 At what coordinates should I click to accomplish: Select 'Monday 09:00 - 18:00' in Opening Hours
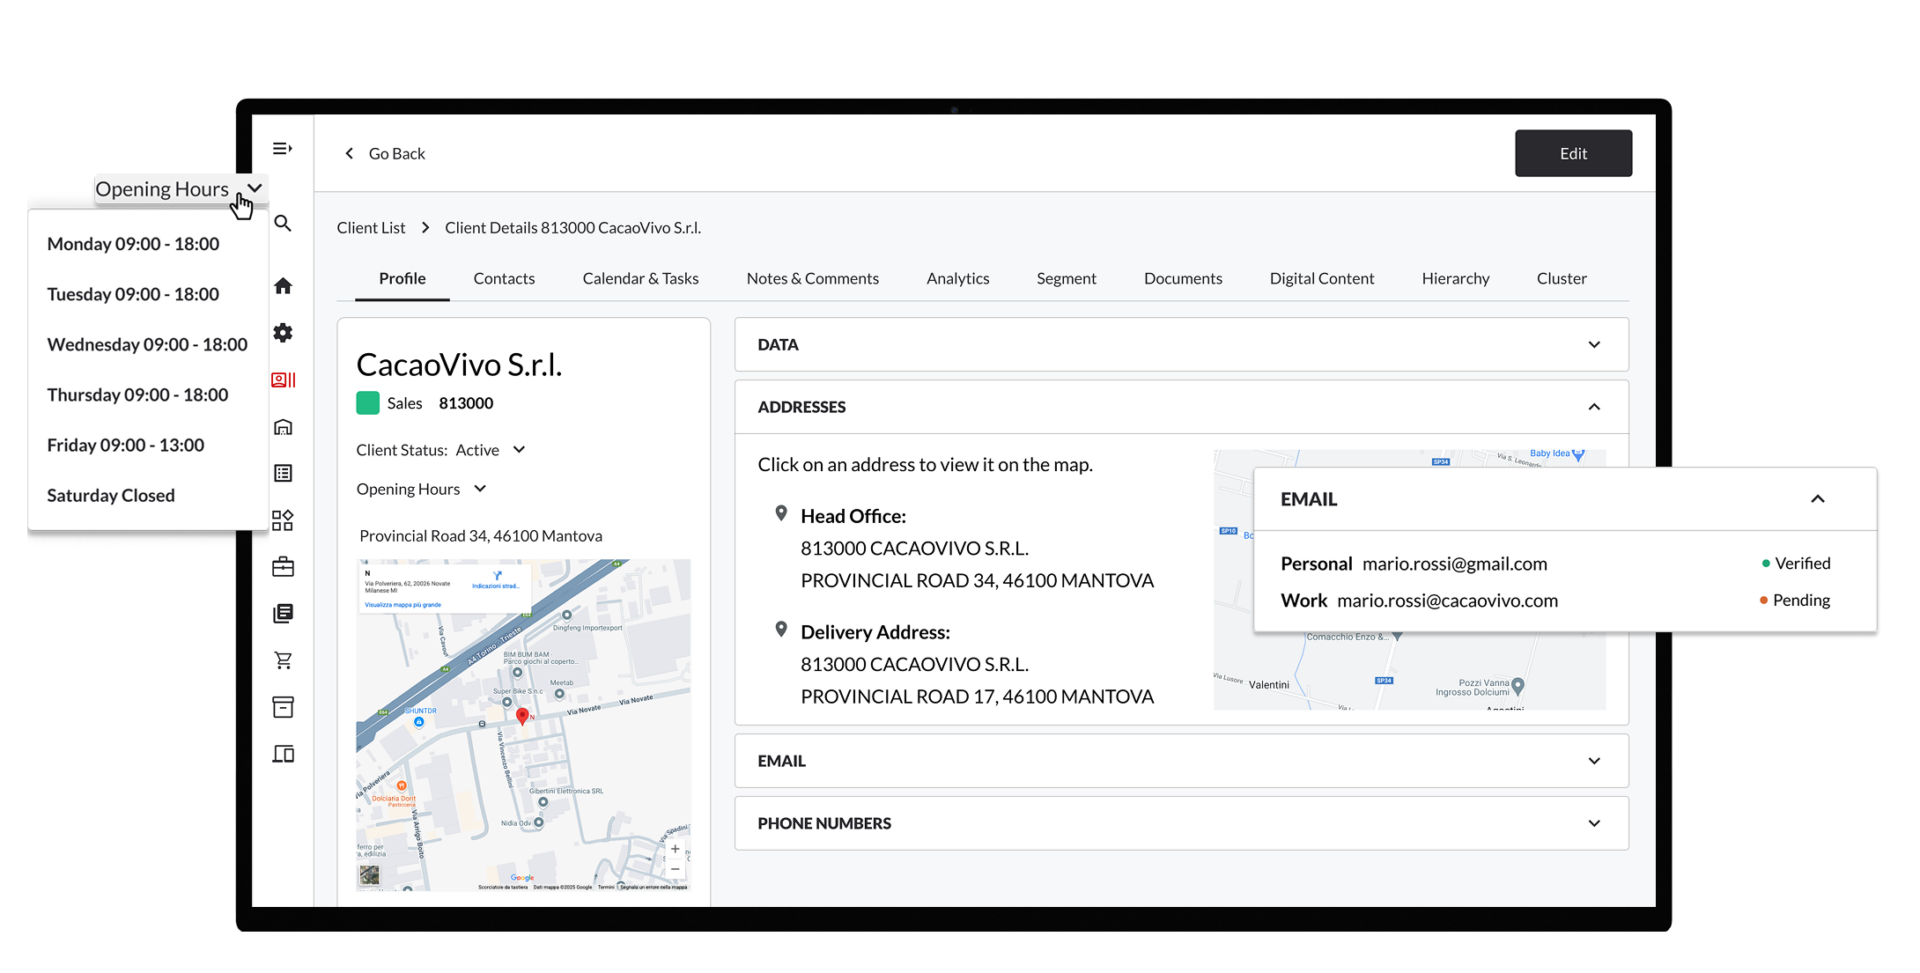click(133, 244)
